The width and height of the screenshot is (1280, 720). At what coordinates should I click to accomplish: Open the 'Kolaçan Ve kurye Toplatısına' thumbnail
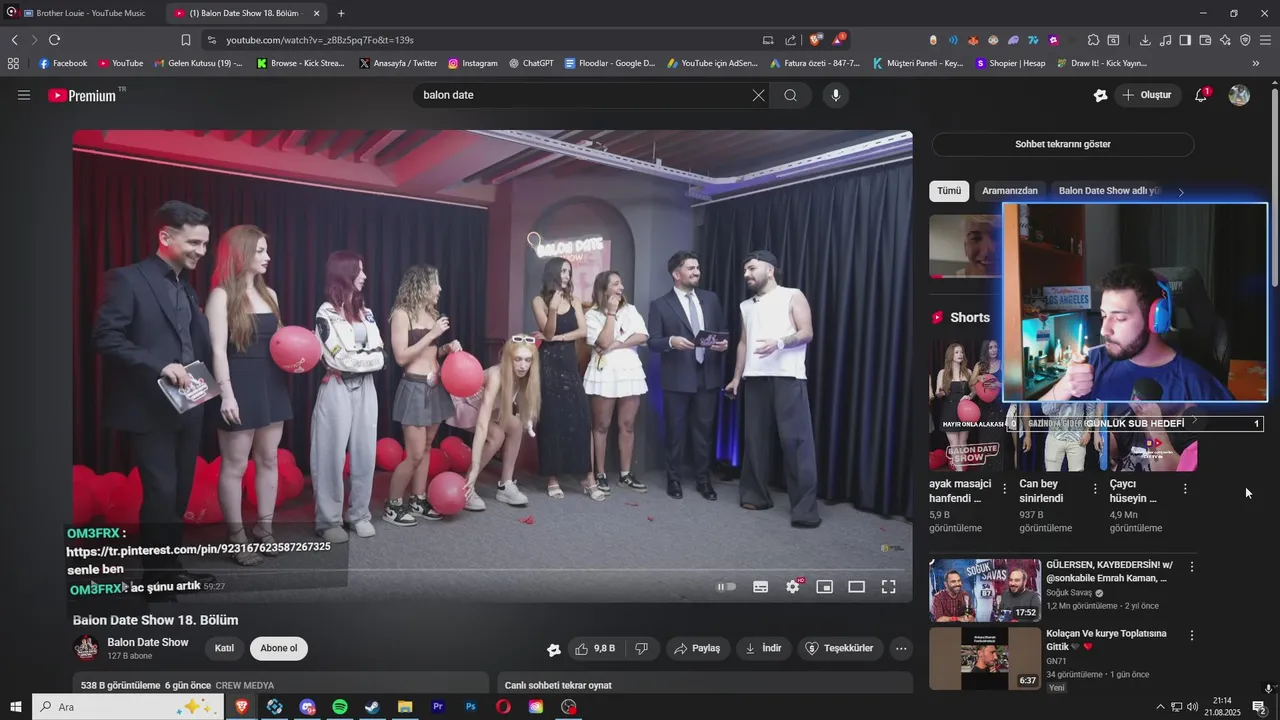[x=985, y=659]
